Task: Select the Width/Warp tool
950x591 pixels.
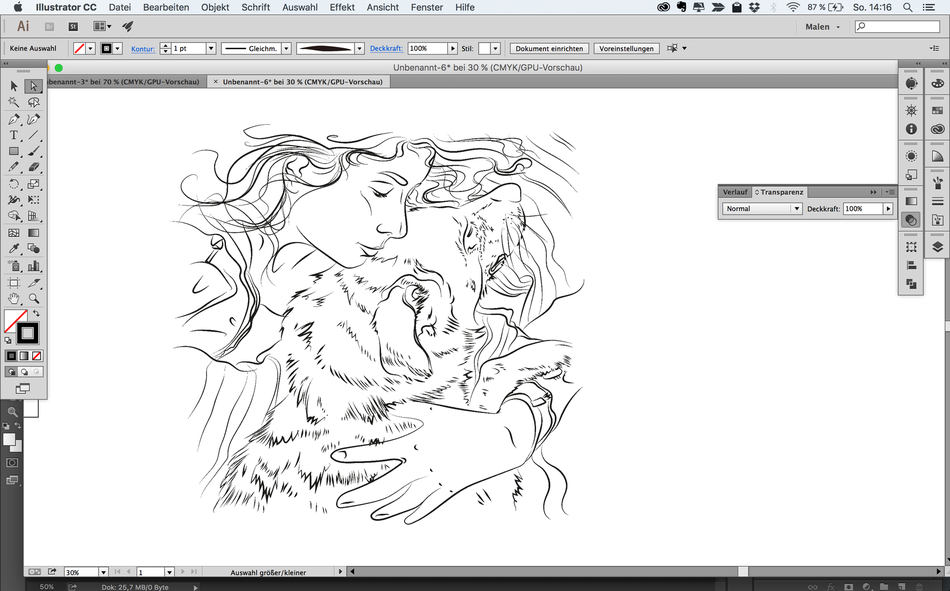Action: pyautogui.click(x=14, y=199)
